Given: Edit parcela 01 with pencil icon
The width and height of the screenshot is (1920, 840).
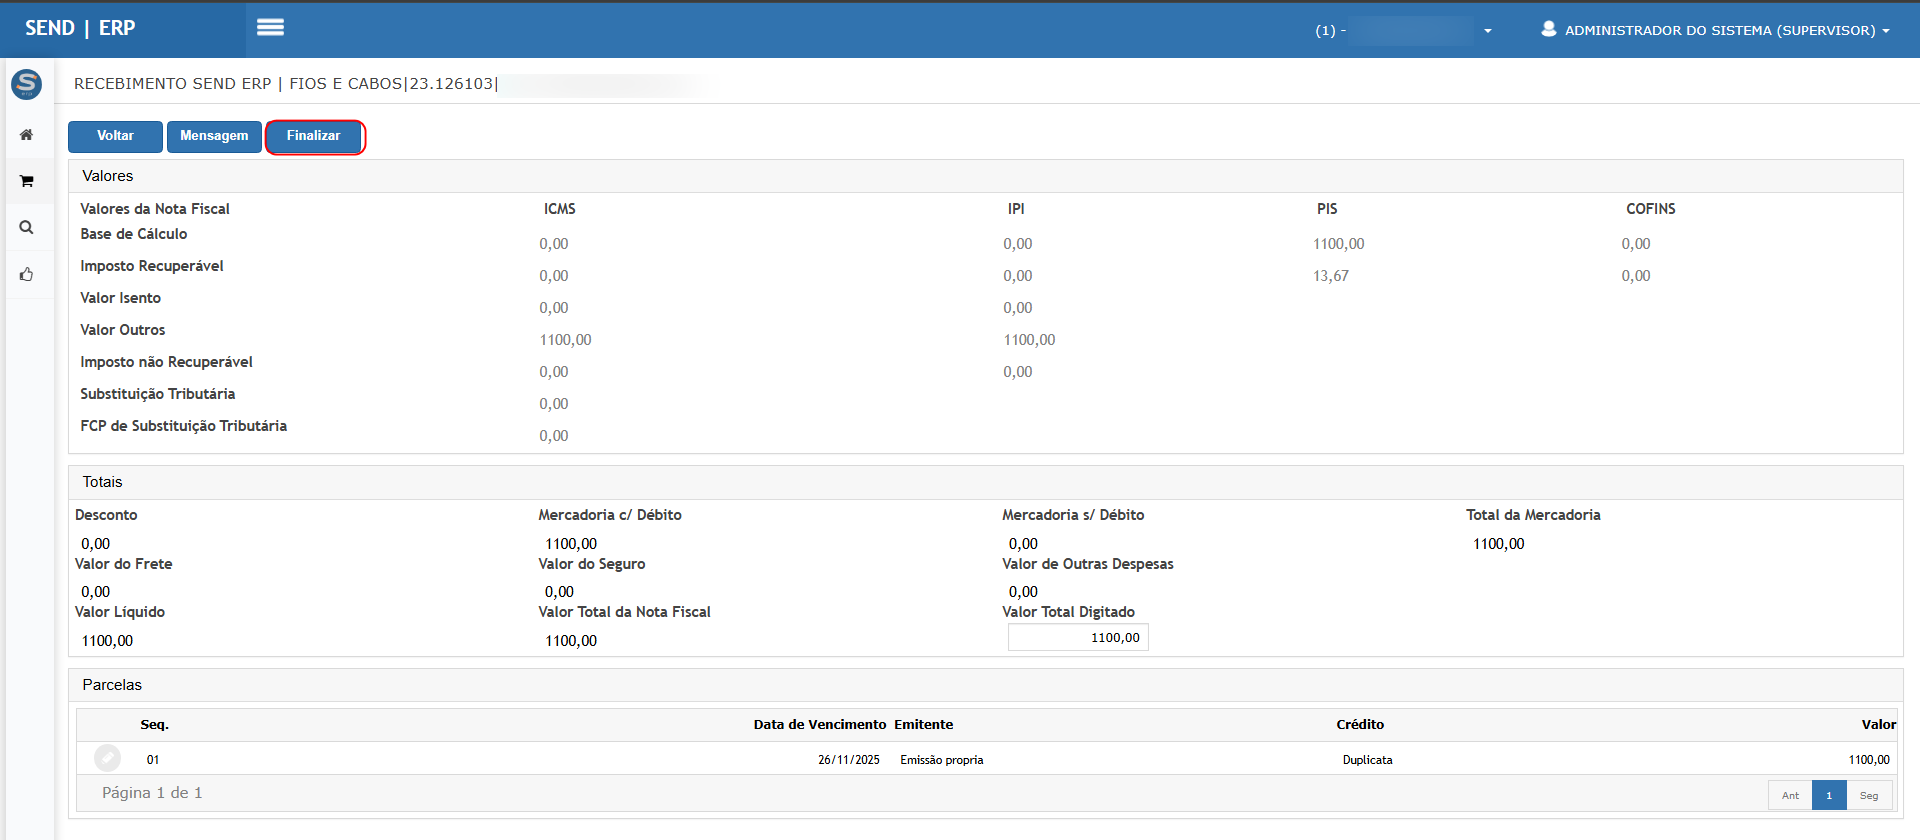Looking at the screenshot, I should point(107,759).
